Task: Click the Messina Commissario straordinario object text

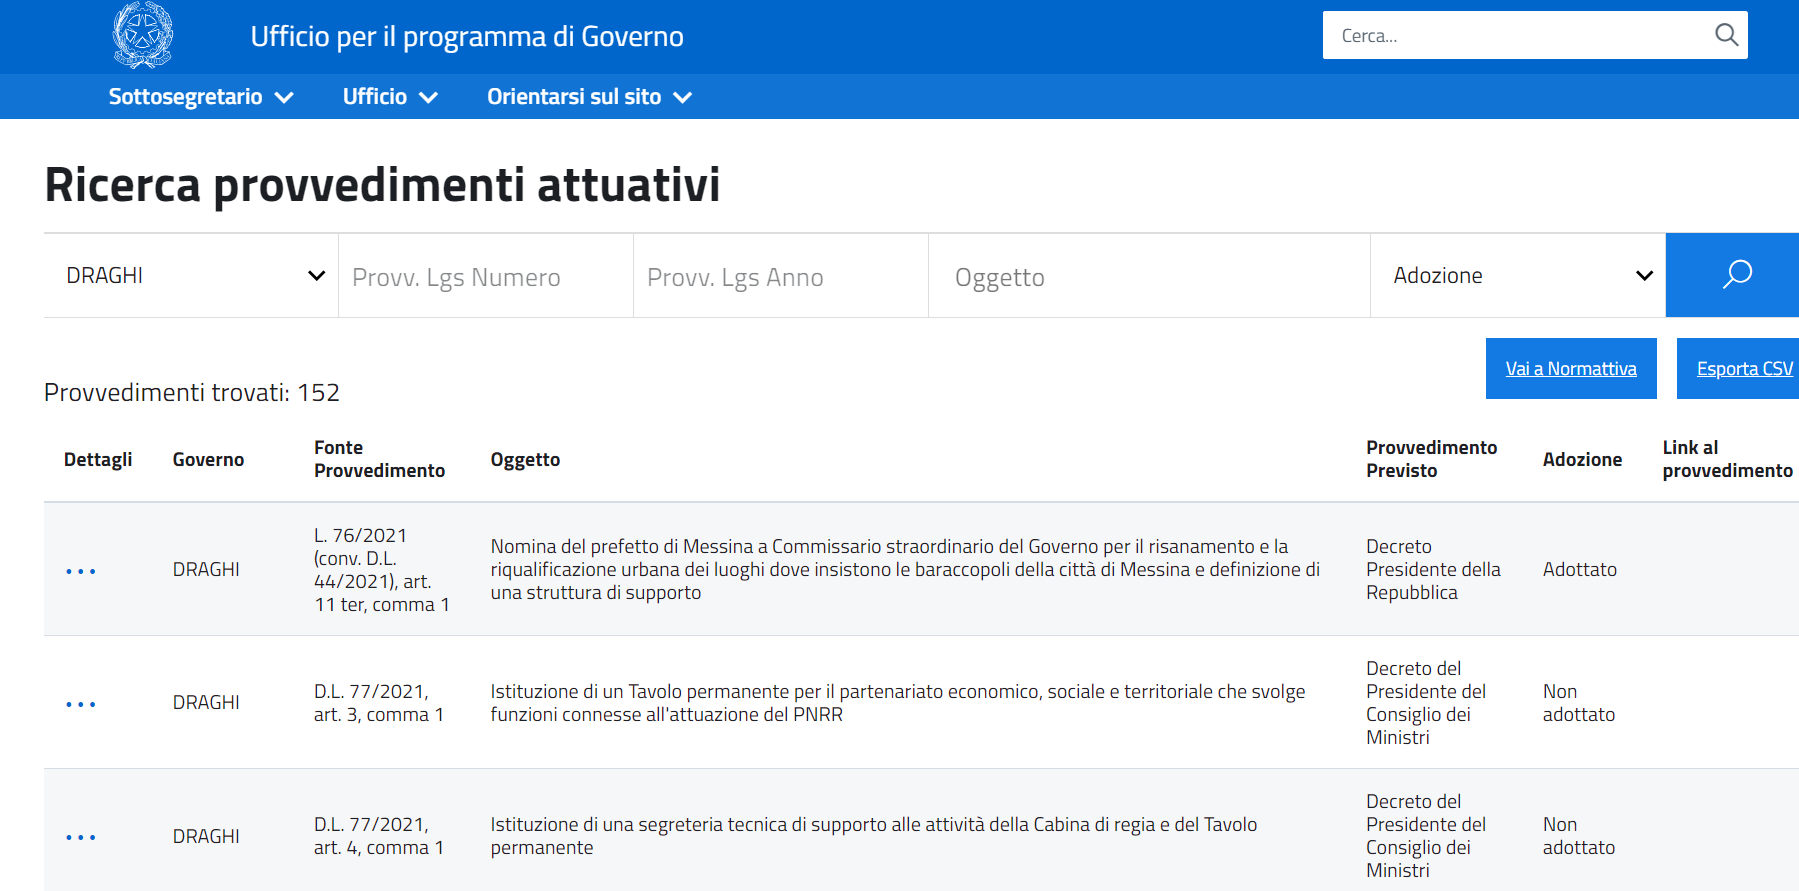Action: (905, 569)
